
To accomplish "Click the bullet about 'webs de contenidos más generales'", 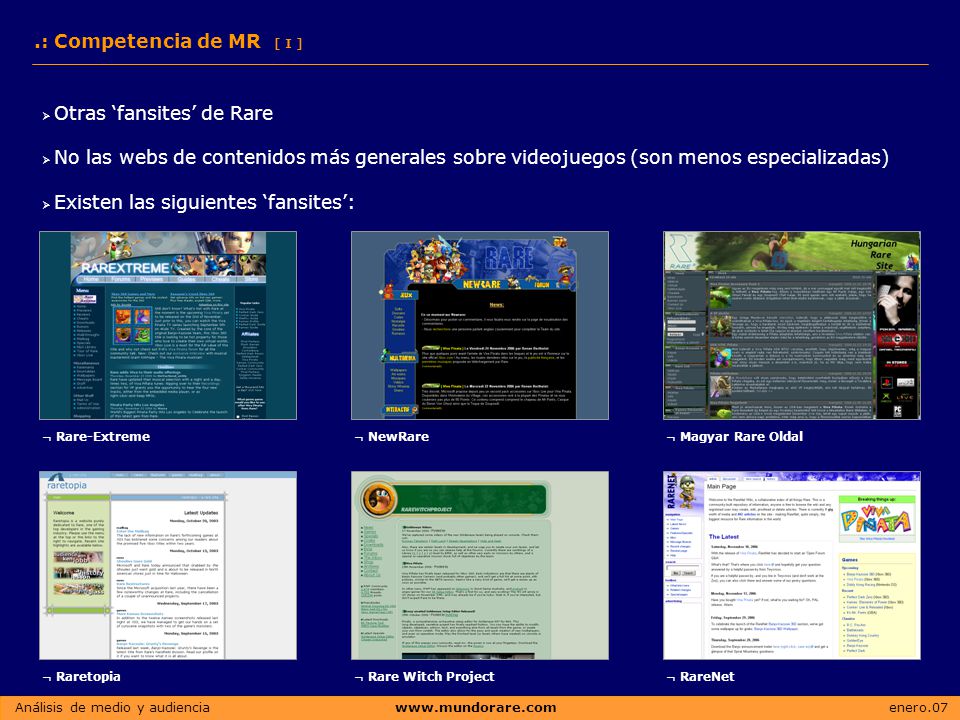I will (471, 157).
